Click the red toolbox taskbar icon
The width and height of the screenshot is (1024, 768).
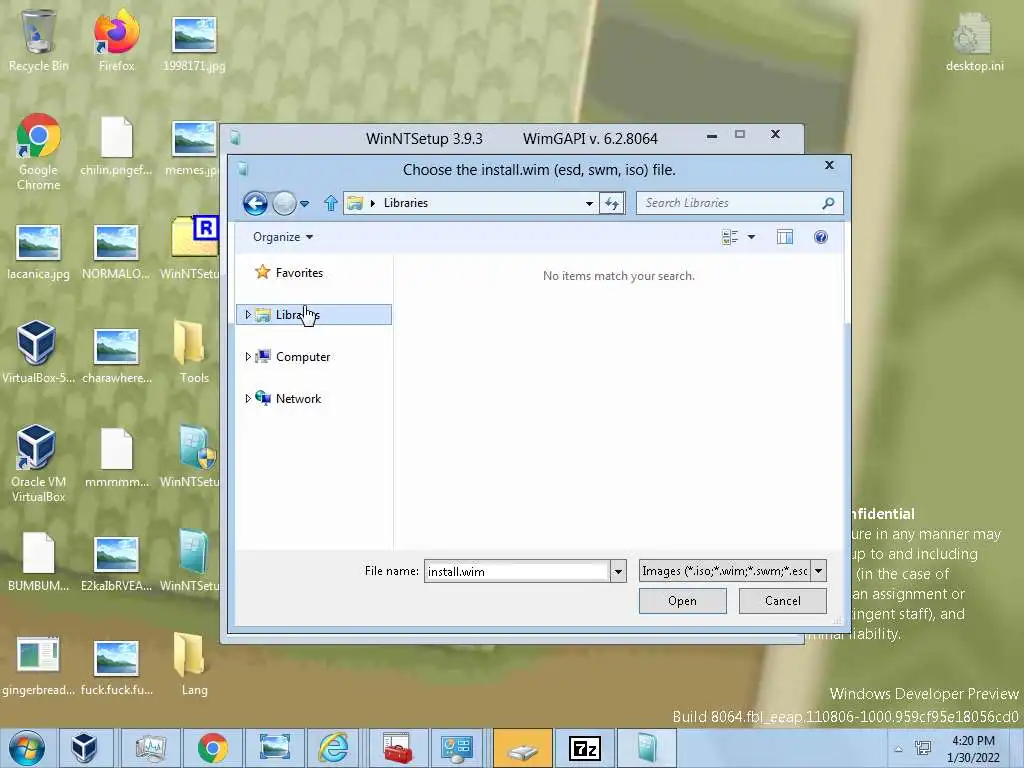tap(397, 748)
